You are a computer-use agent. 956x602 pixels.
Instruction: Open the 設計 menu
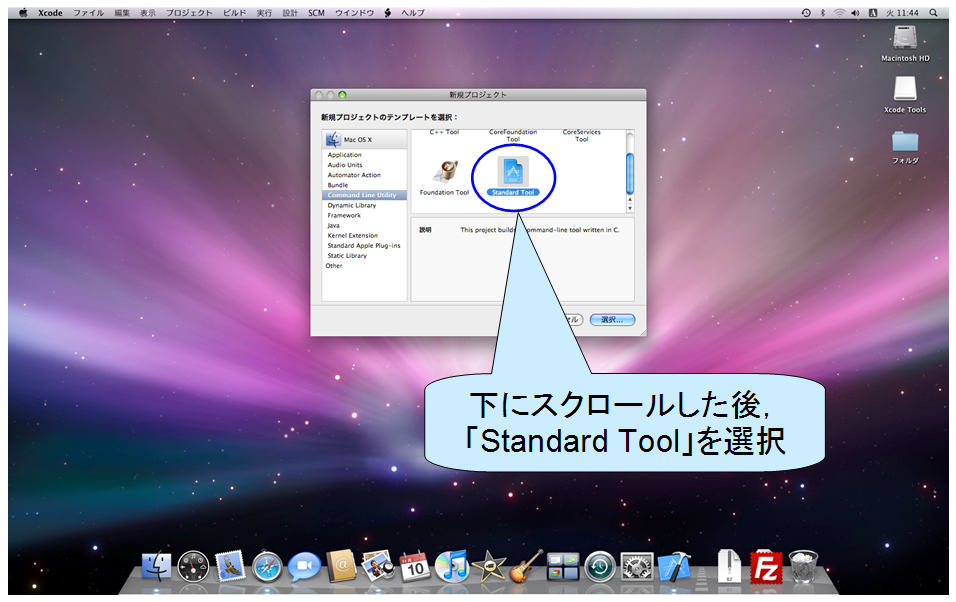coord(290,12)
